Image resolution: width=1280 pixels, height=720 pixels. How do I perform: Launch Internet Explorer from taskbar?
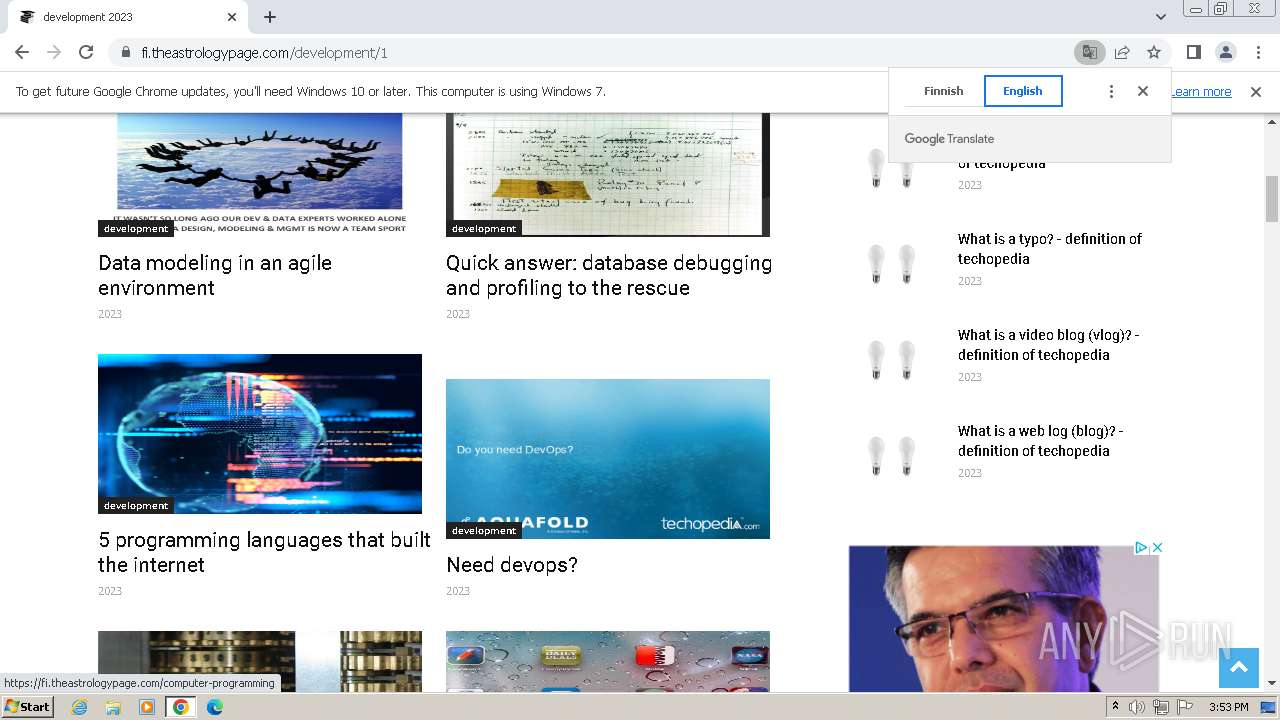point(80,707)
